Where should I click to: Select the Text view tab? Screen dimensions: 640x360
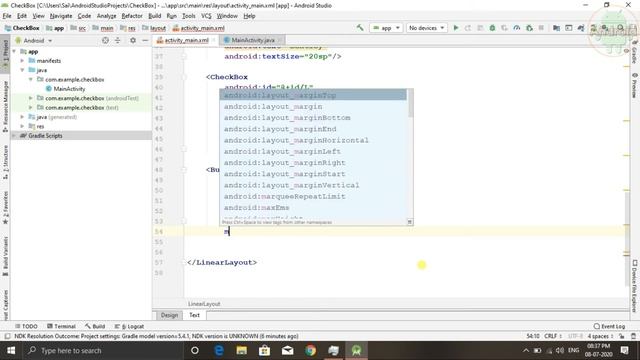pyautogui.click(x=194, y=315)
